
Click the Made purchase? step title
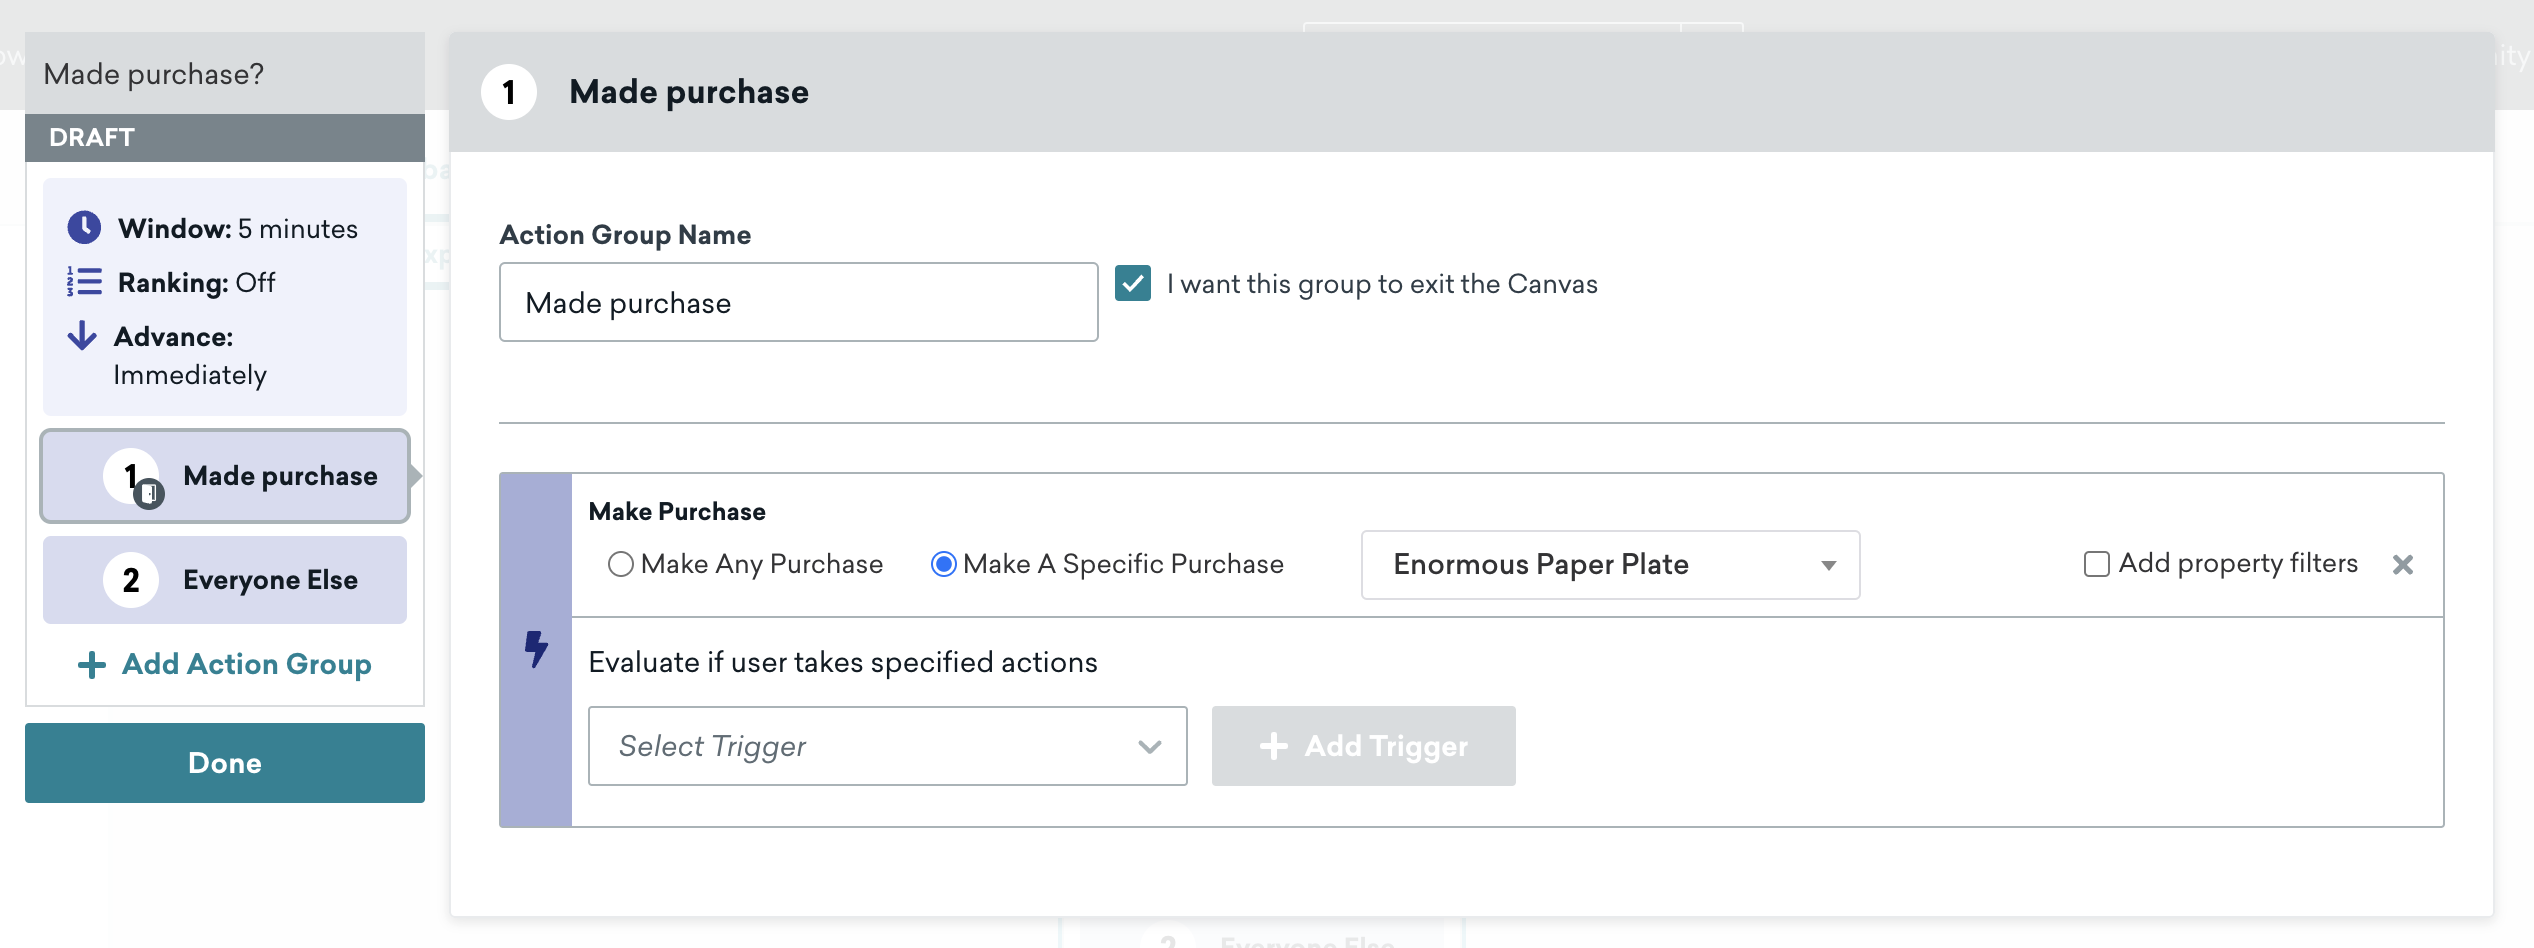[154, 74]
